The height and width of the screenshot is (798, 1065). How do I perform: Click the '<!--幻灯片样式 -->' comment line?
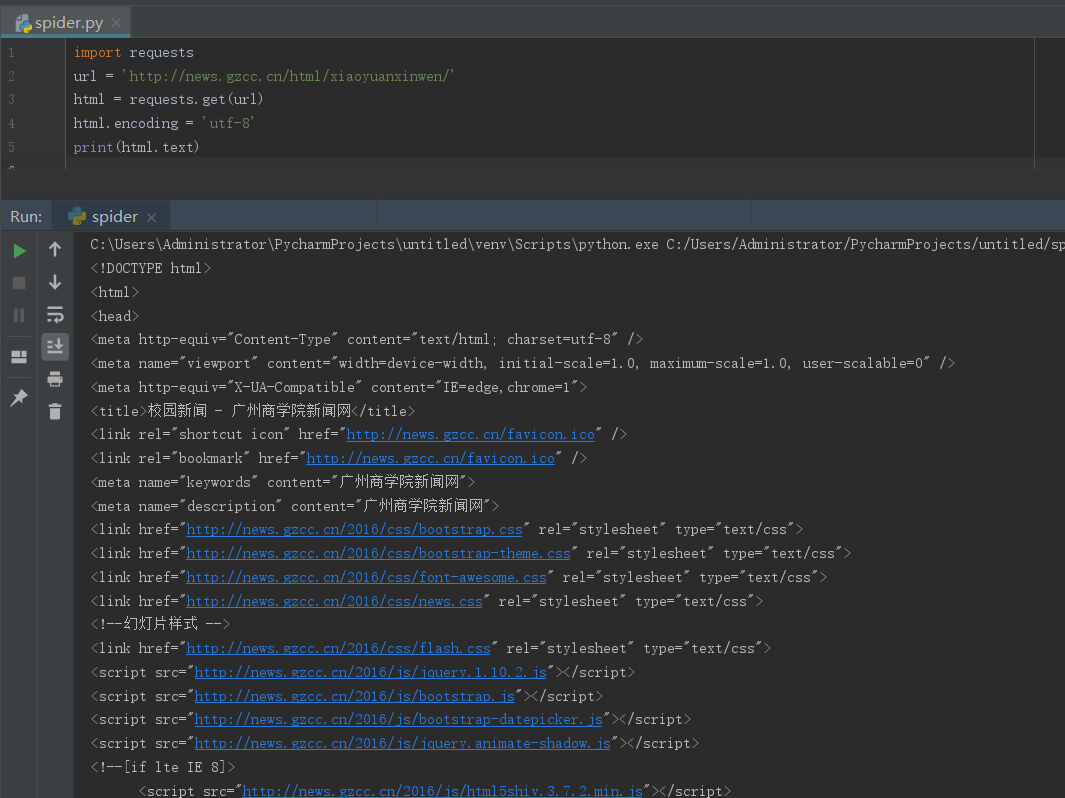click(x=160, y=623)
